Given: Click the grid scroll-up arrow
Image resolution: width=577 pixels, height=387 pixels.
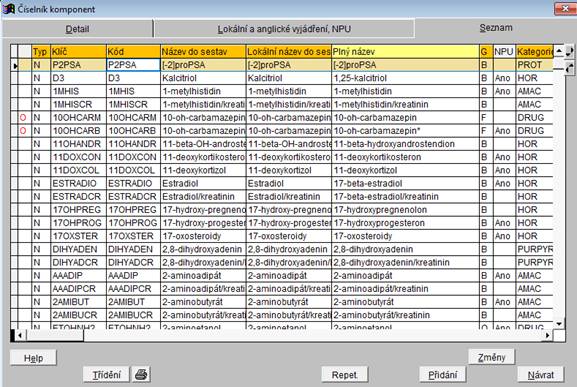Looking at the screenshot, I should coord(559,51).
